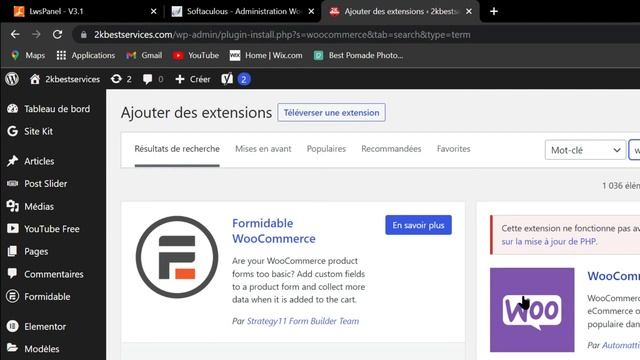The image size is (640, 360).
Task: Open the comments bubble in admin bar
Action: point(153,79)
